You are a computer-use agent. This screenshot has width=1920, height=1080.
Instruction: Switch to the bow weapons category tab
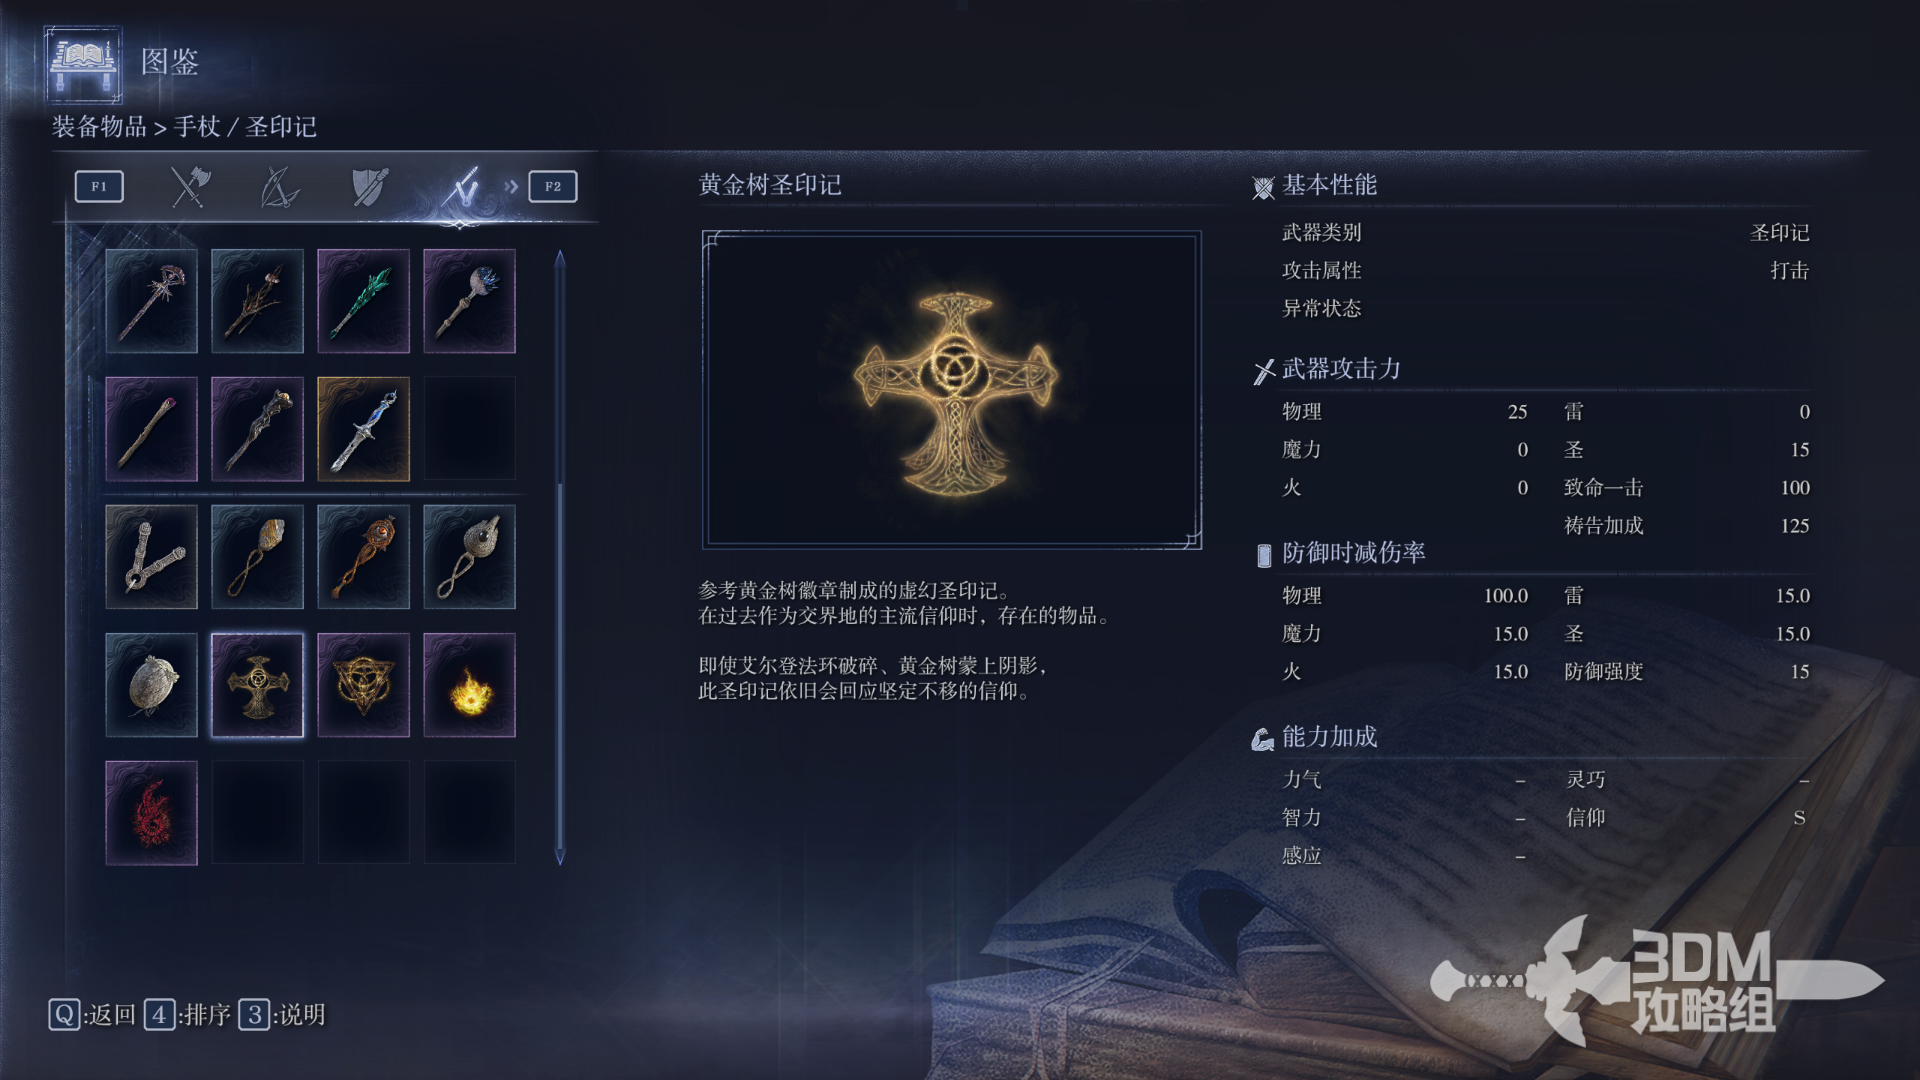[279, 186]
